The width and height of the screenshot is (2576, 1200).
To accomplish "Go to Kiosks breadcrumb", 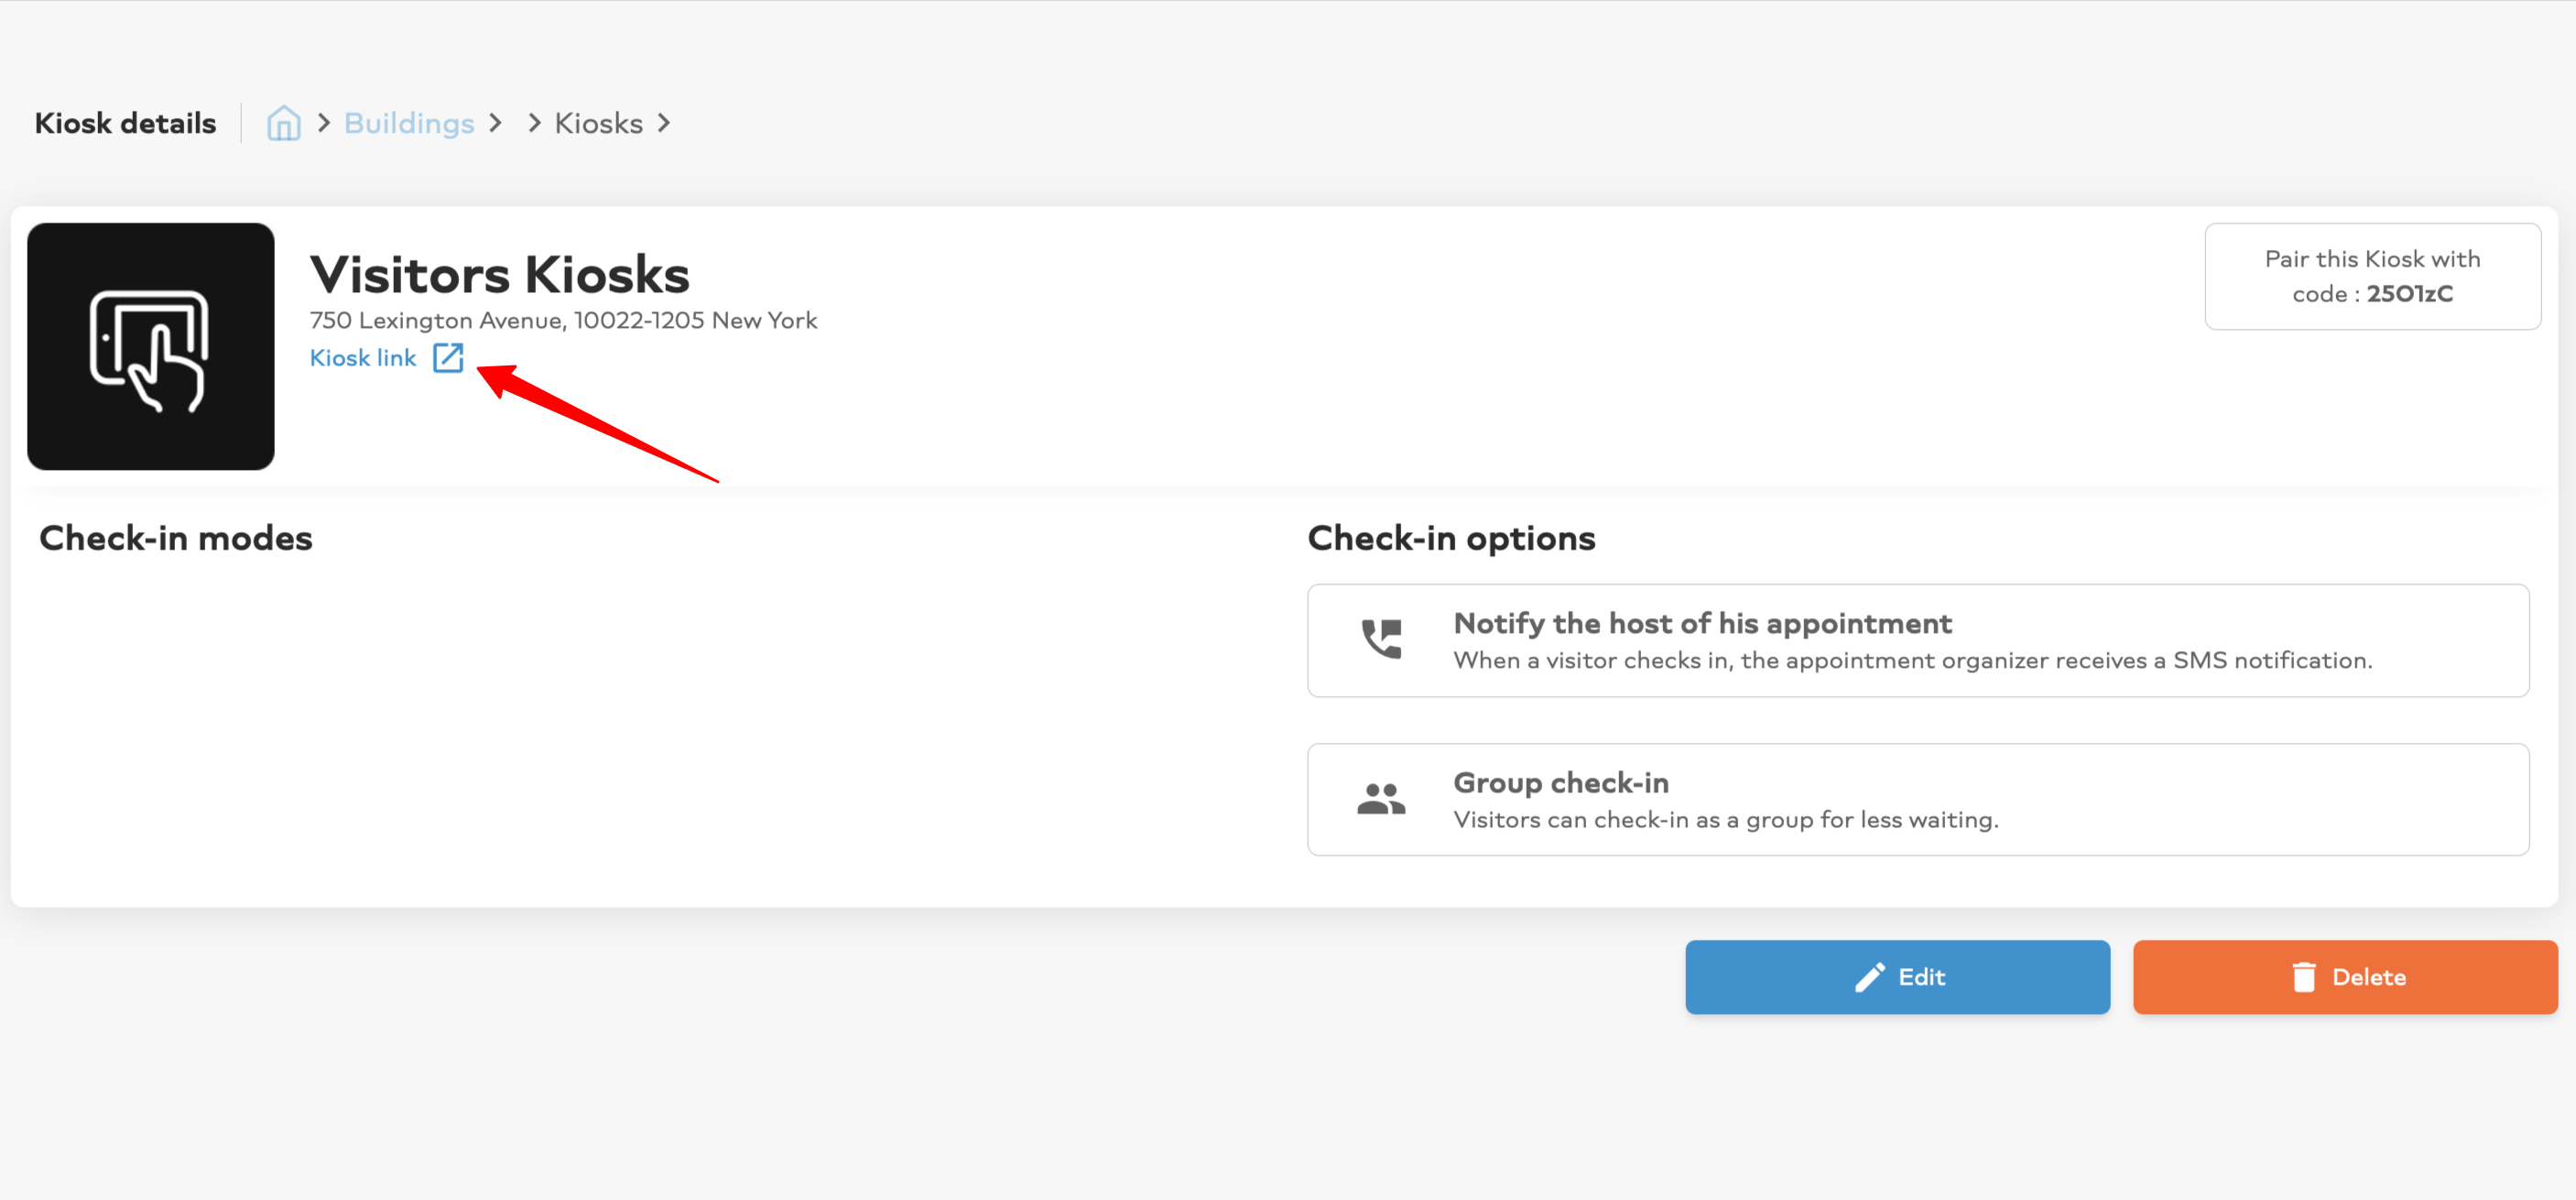I will point(598,123).
